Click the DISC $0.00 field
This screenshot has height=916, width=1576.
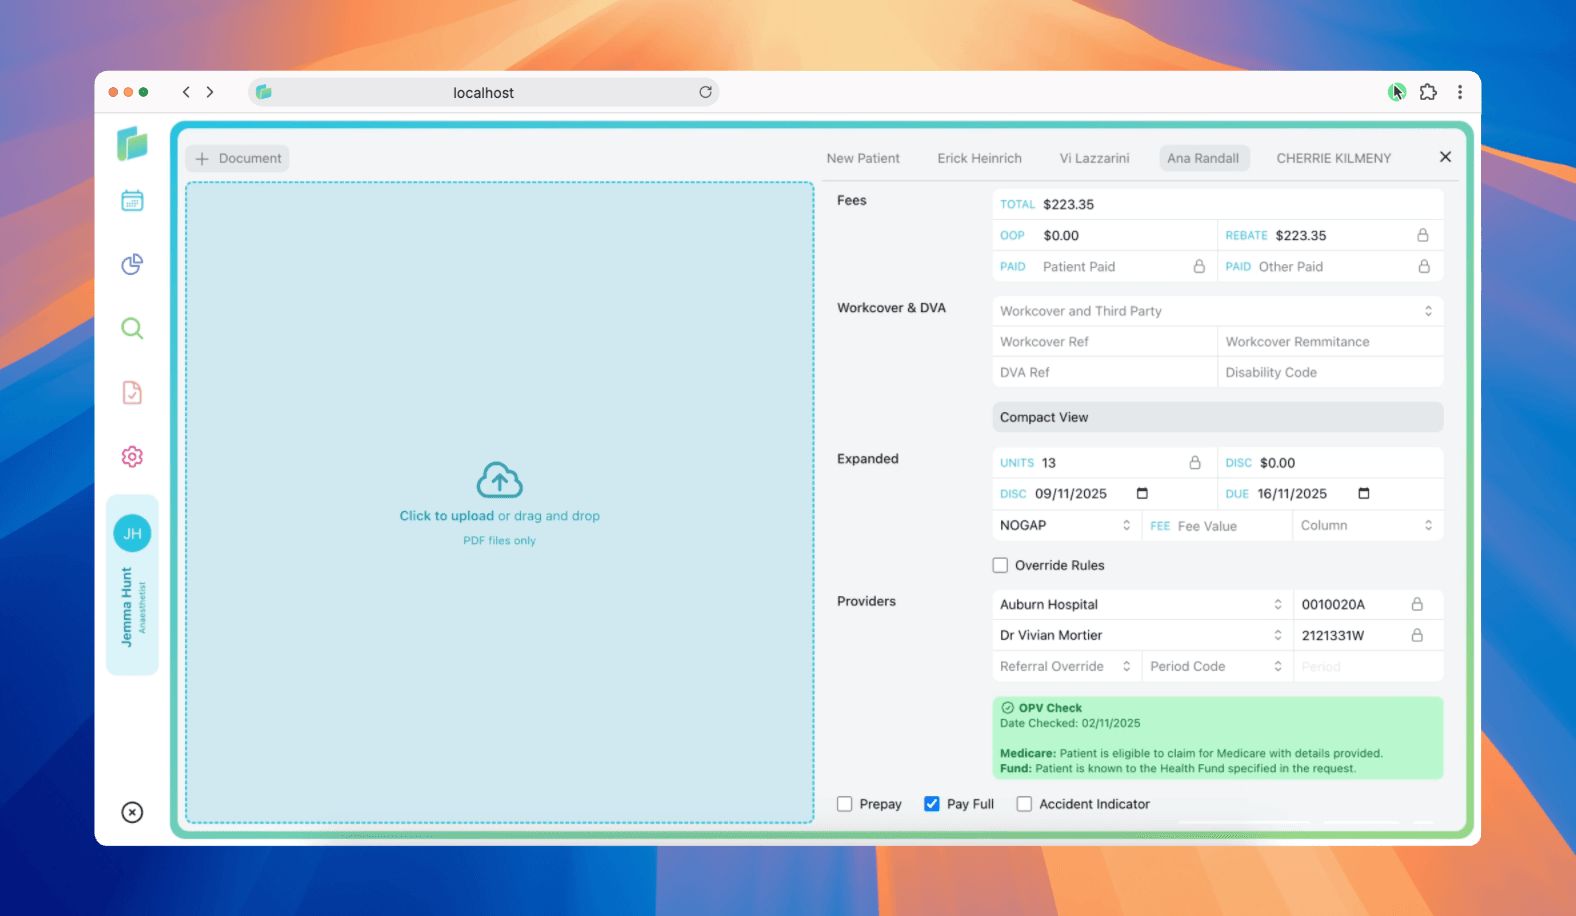[x=1330, y=462]
